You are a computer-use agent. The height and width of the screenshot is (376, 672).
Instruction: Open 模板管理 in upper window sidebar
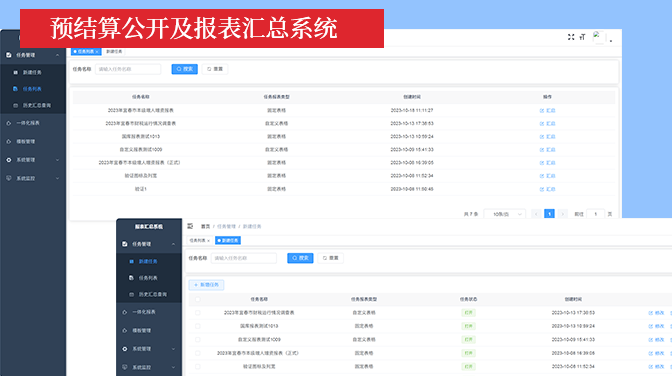click(x=33, y=141)
